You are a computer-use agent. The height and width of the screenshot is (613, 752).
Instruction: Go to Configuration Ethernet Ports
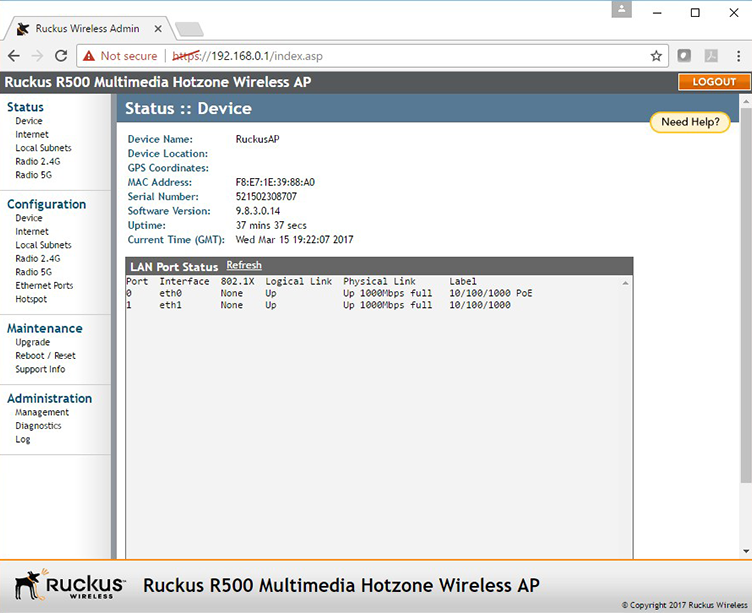click(x=44, y=286)
